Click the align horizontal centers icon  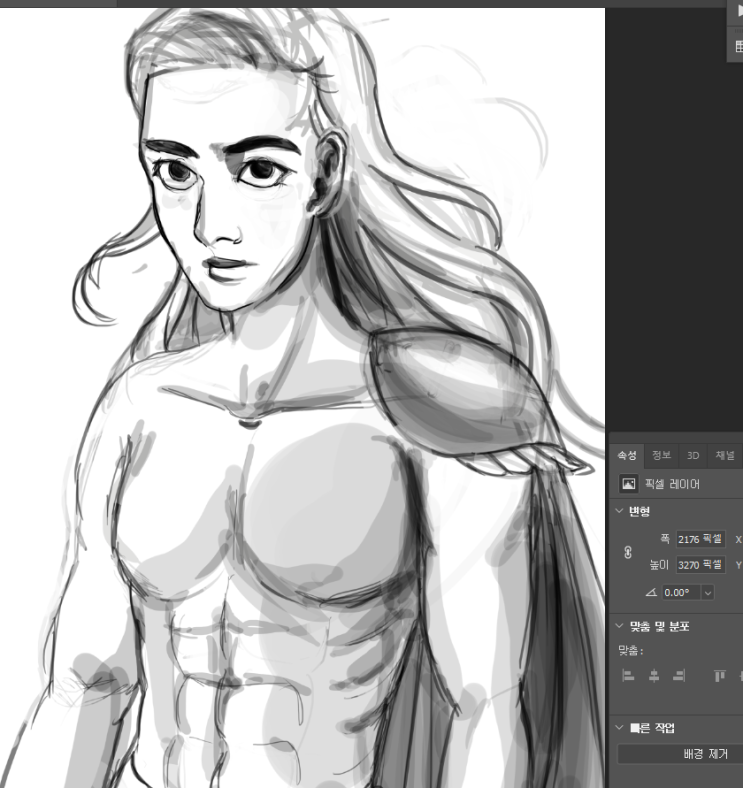(654, 676)
